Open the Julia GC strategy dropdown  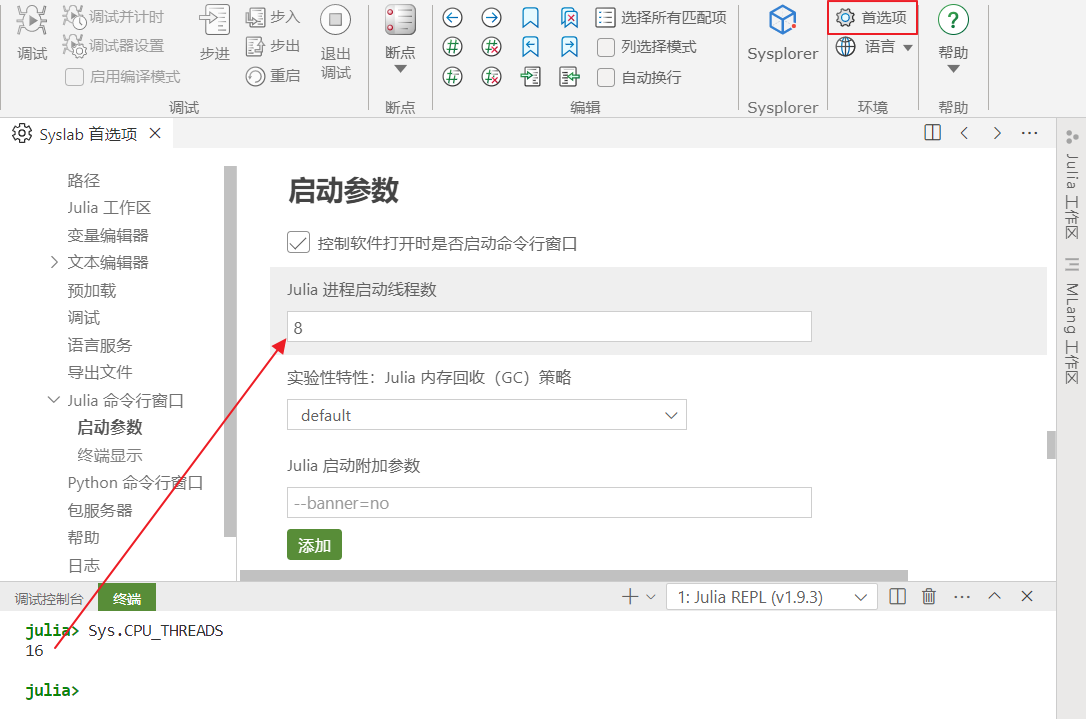(486, 415)
